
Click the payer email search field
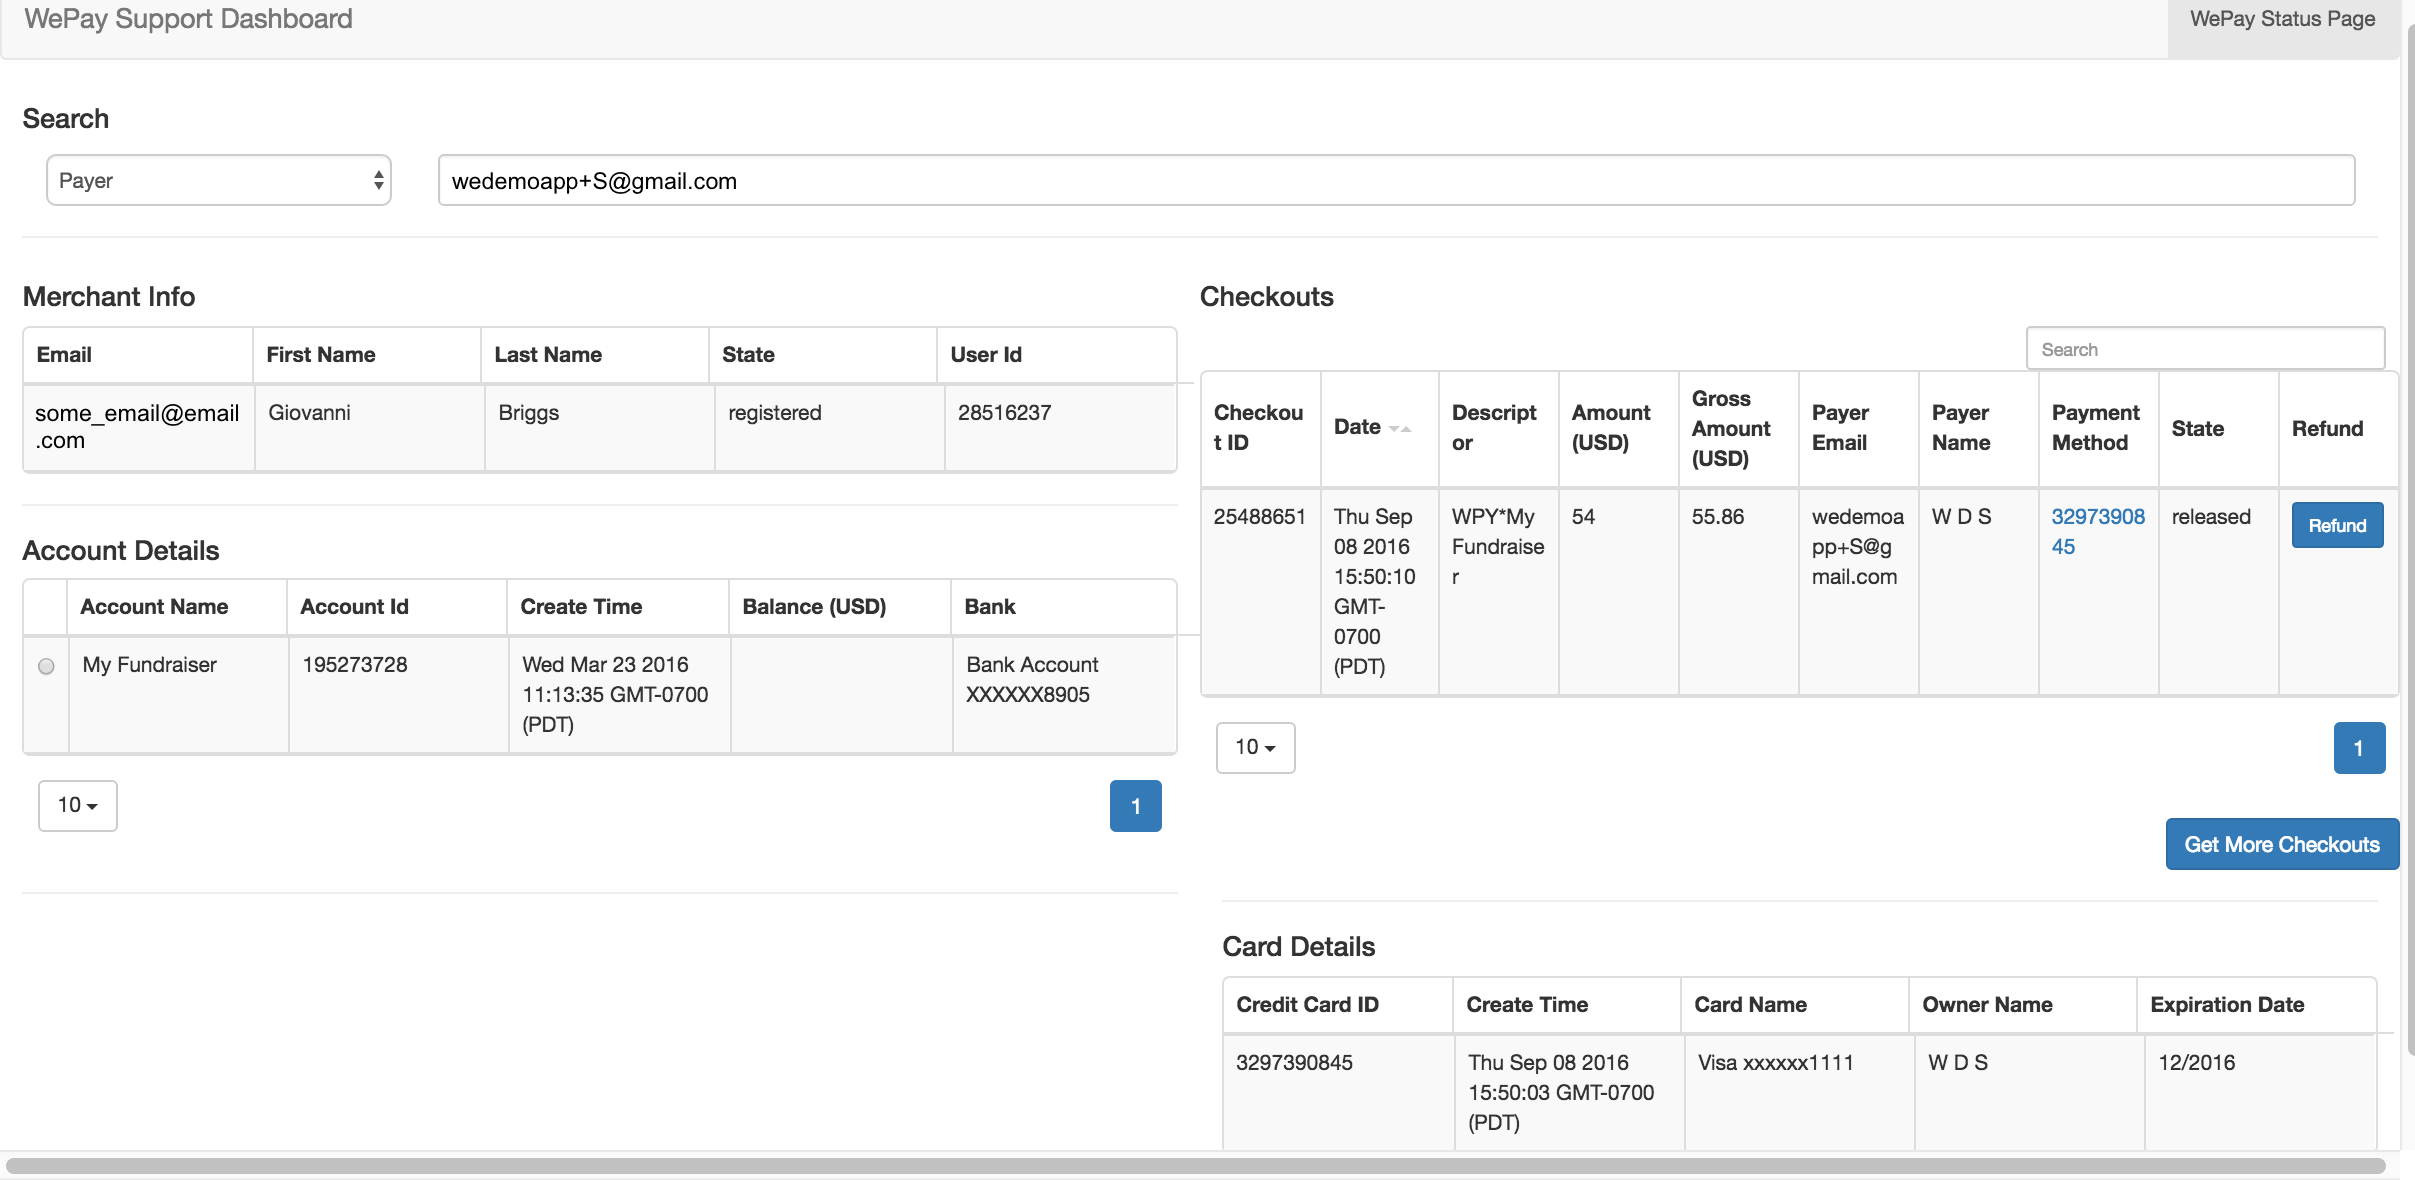(x=1396, y=180)
